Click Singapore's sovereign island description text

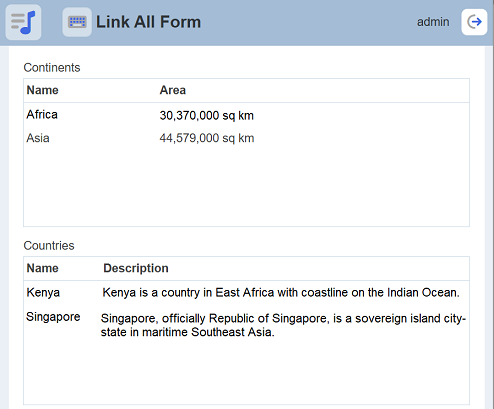click(x=283, y=325)
